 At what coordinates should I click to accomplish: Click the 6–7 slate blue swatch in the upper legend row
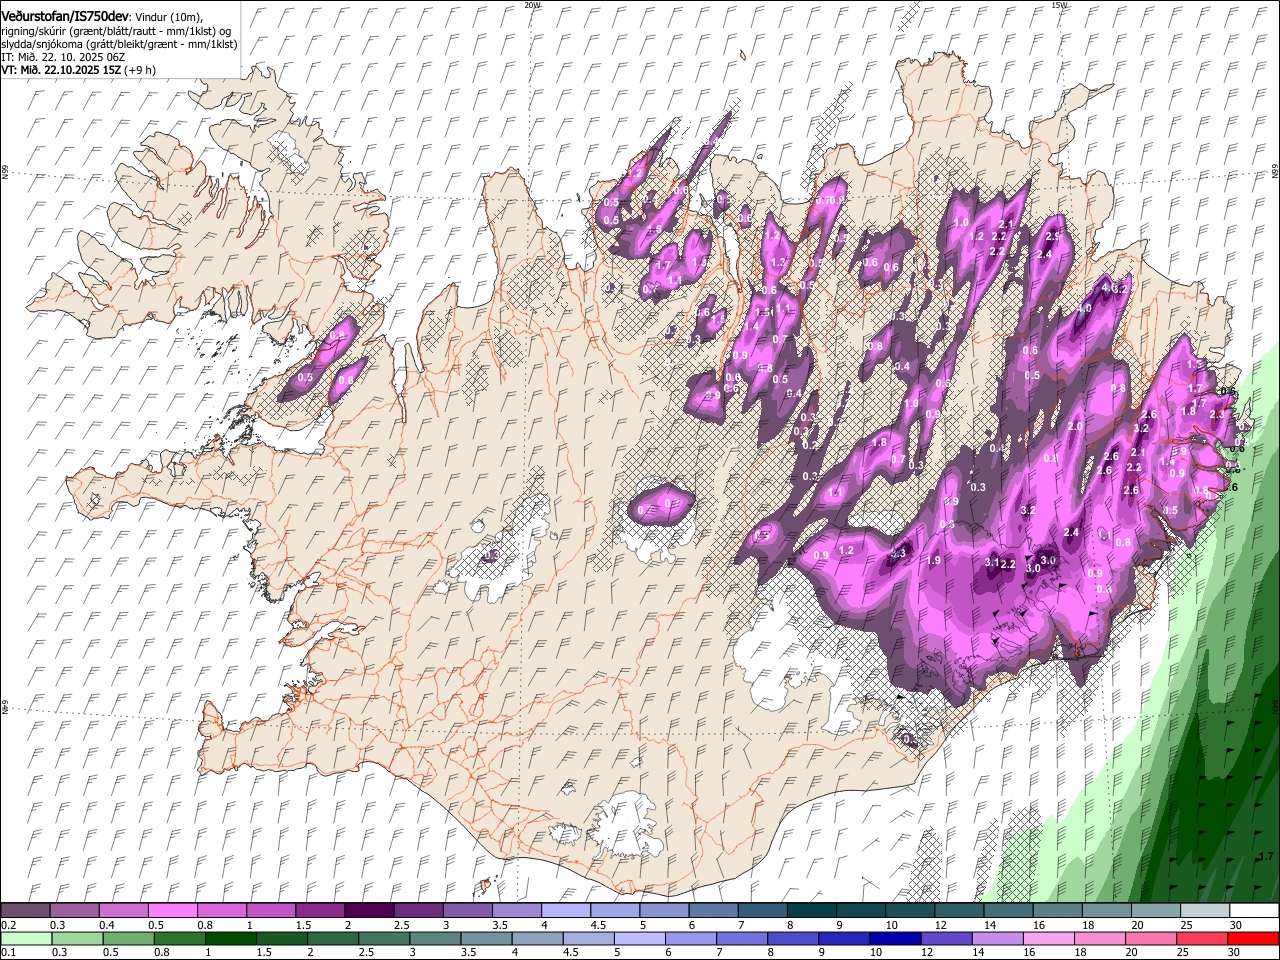pyautogui.click(x=713, y=911)
